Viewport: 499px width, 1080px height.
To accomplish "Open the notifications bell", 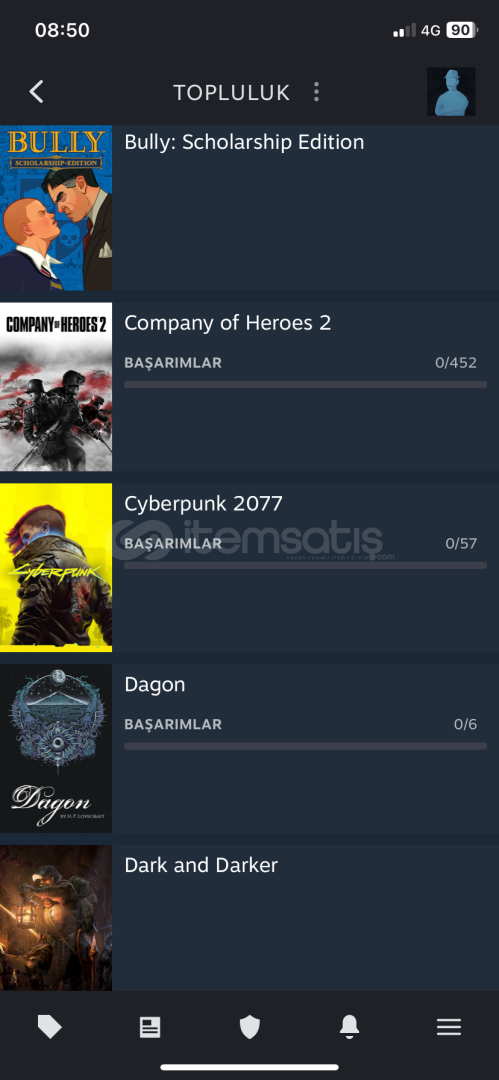I will click(x=349, y=1028).
